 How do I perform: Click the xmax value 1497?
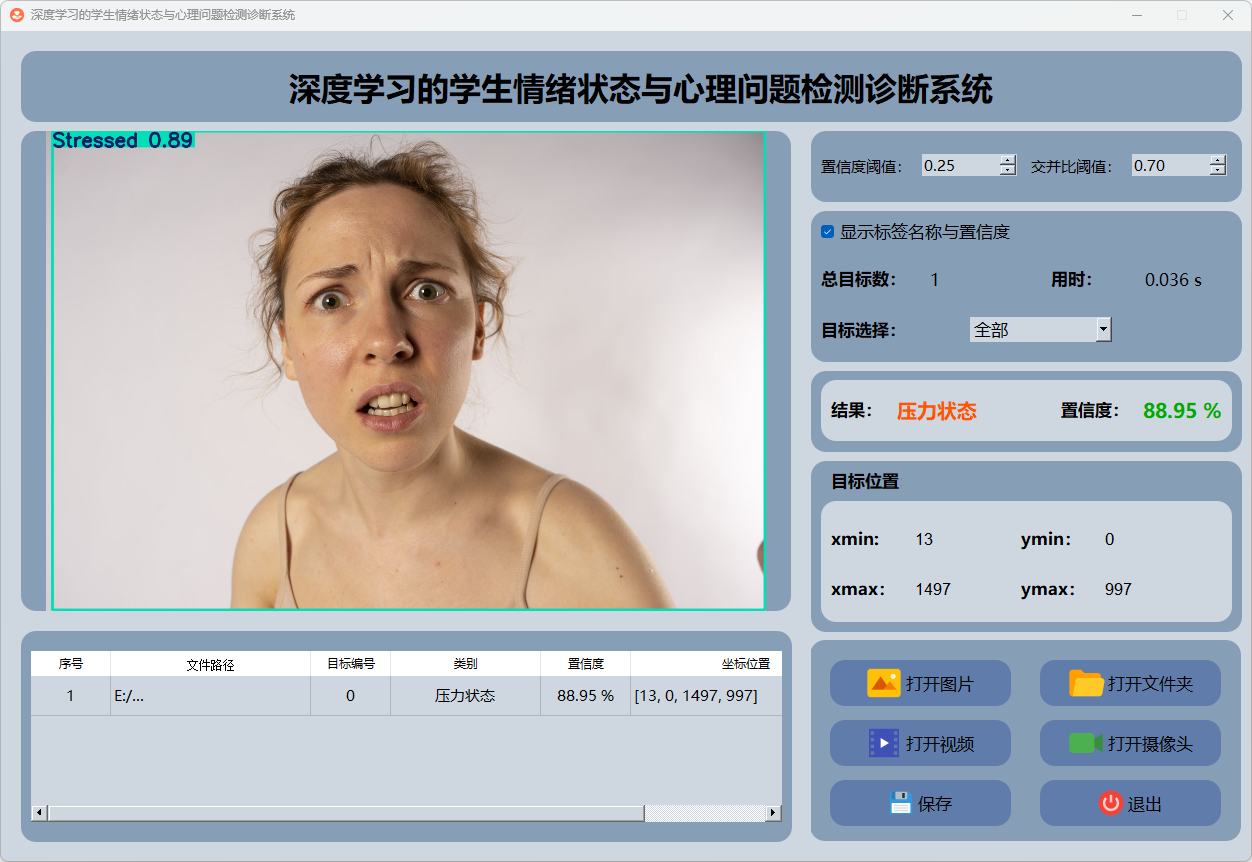933,590
